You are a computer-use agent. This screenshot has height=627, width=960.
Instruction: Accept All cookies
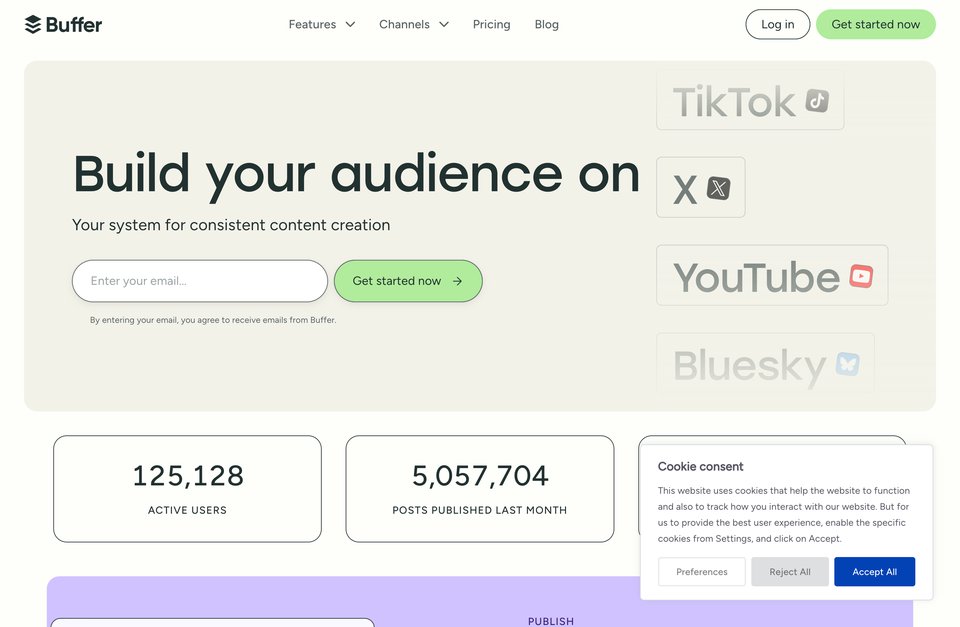[874, 572]
